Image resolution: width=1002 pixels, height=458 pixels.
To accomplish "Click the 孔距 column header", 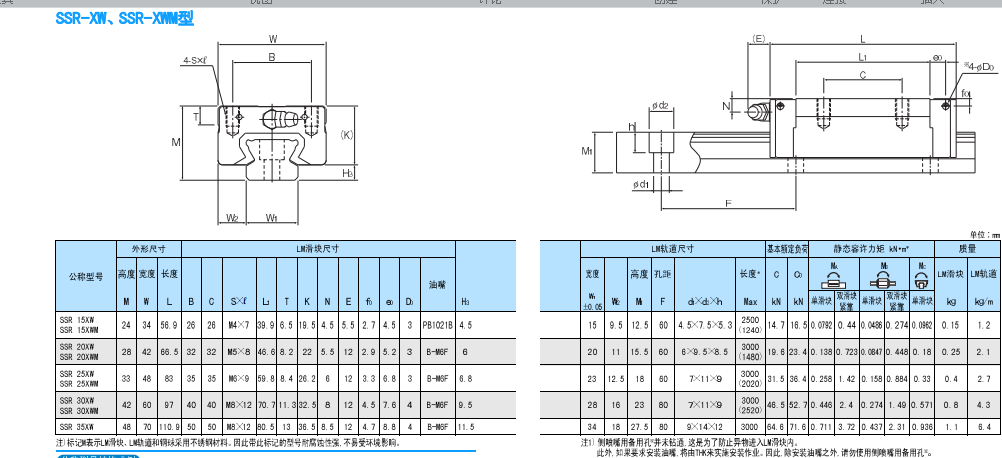I will click(x=663, y=274).
